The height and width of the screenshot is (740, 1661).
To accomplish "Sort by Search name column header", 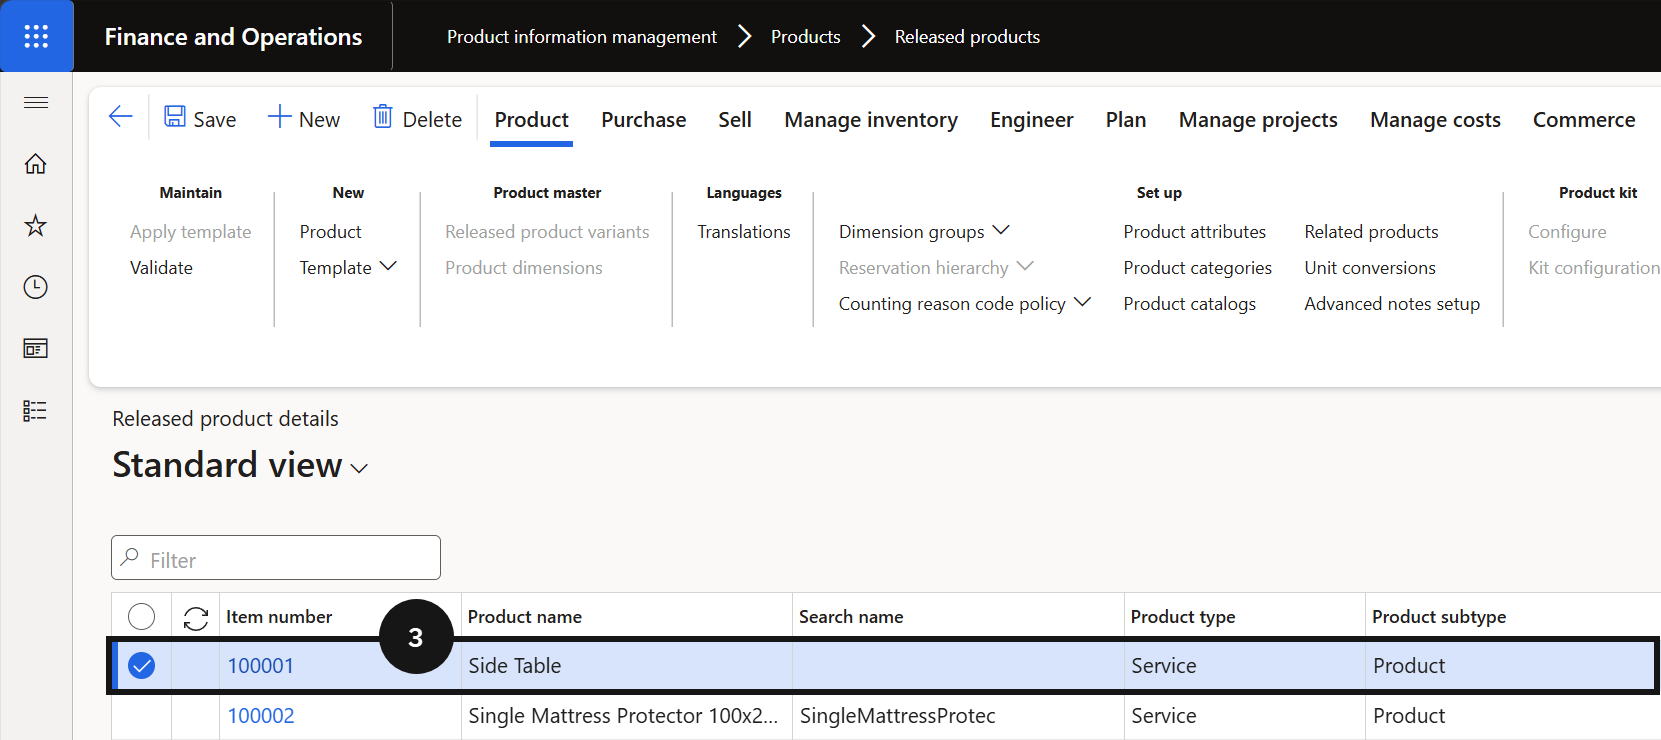I will coord(851,617).
